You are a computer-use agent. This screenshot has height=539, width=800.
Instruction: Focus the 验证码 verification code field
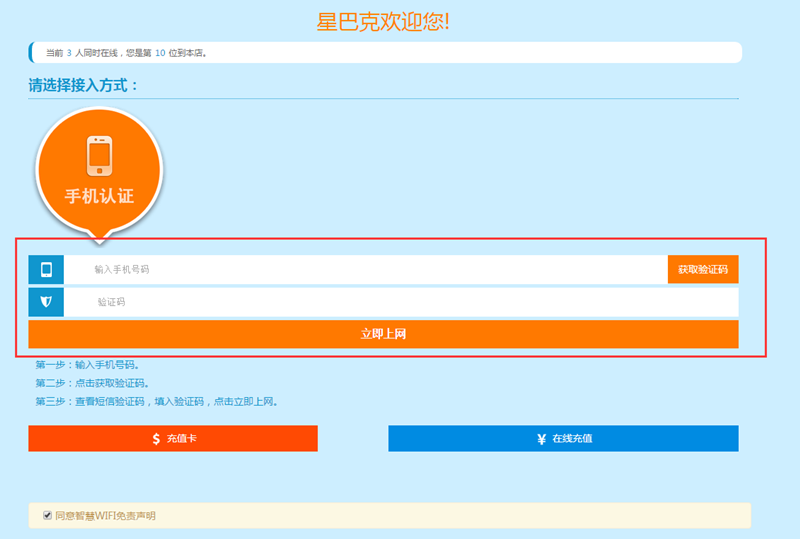coord(401,302)
